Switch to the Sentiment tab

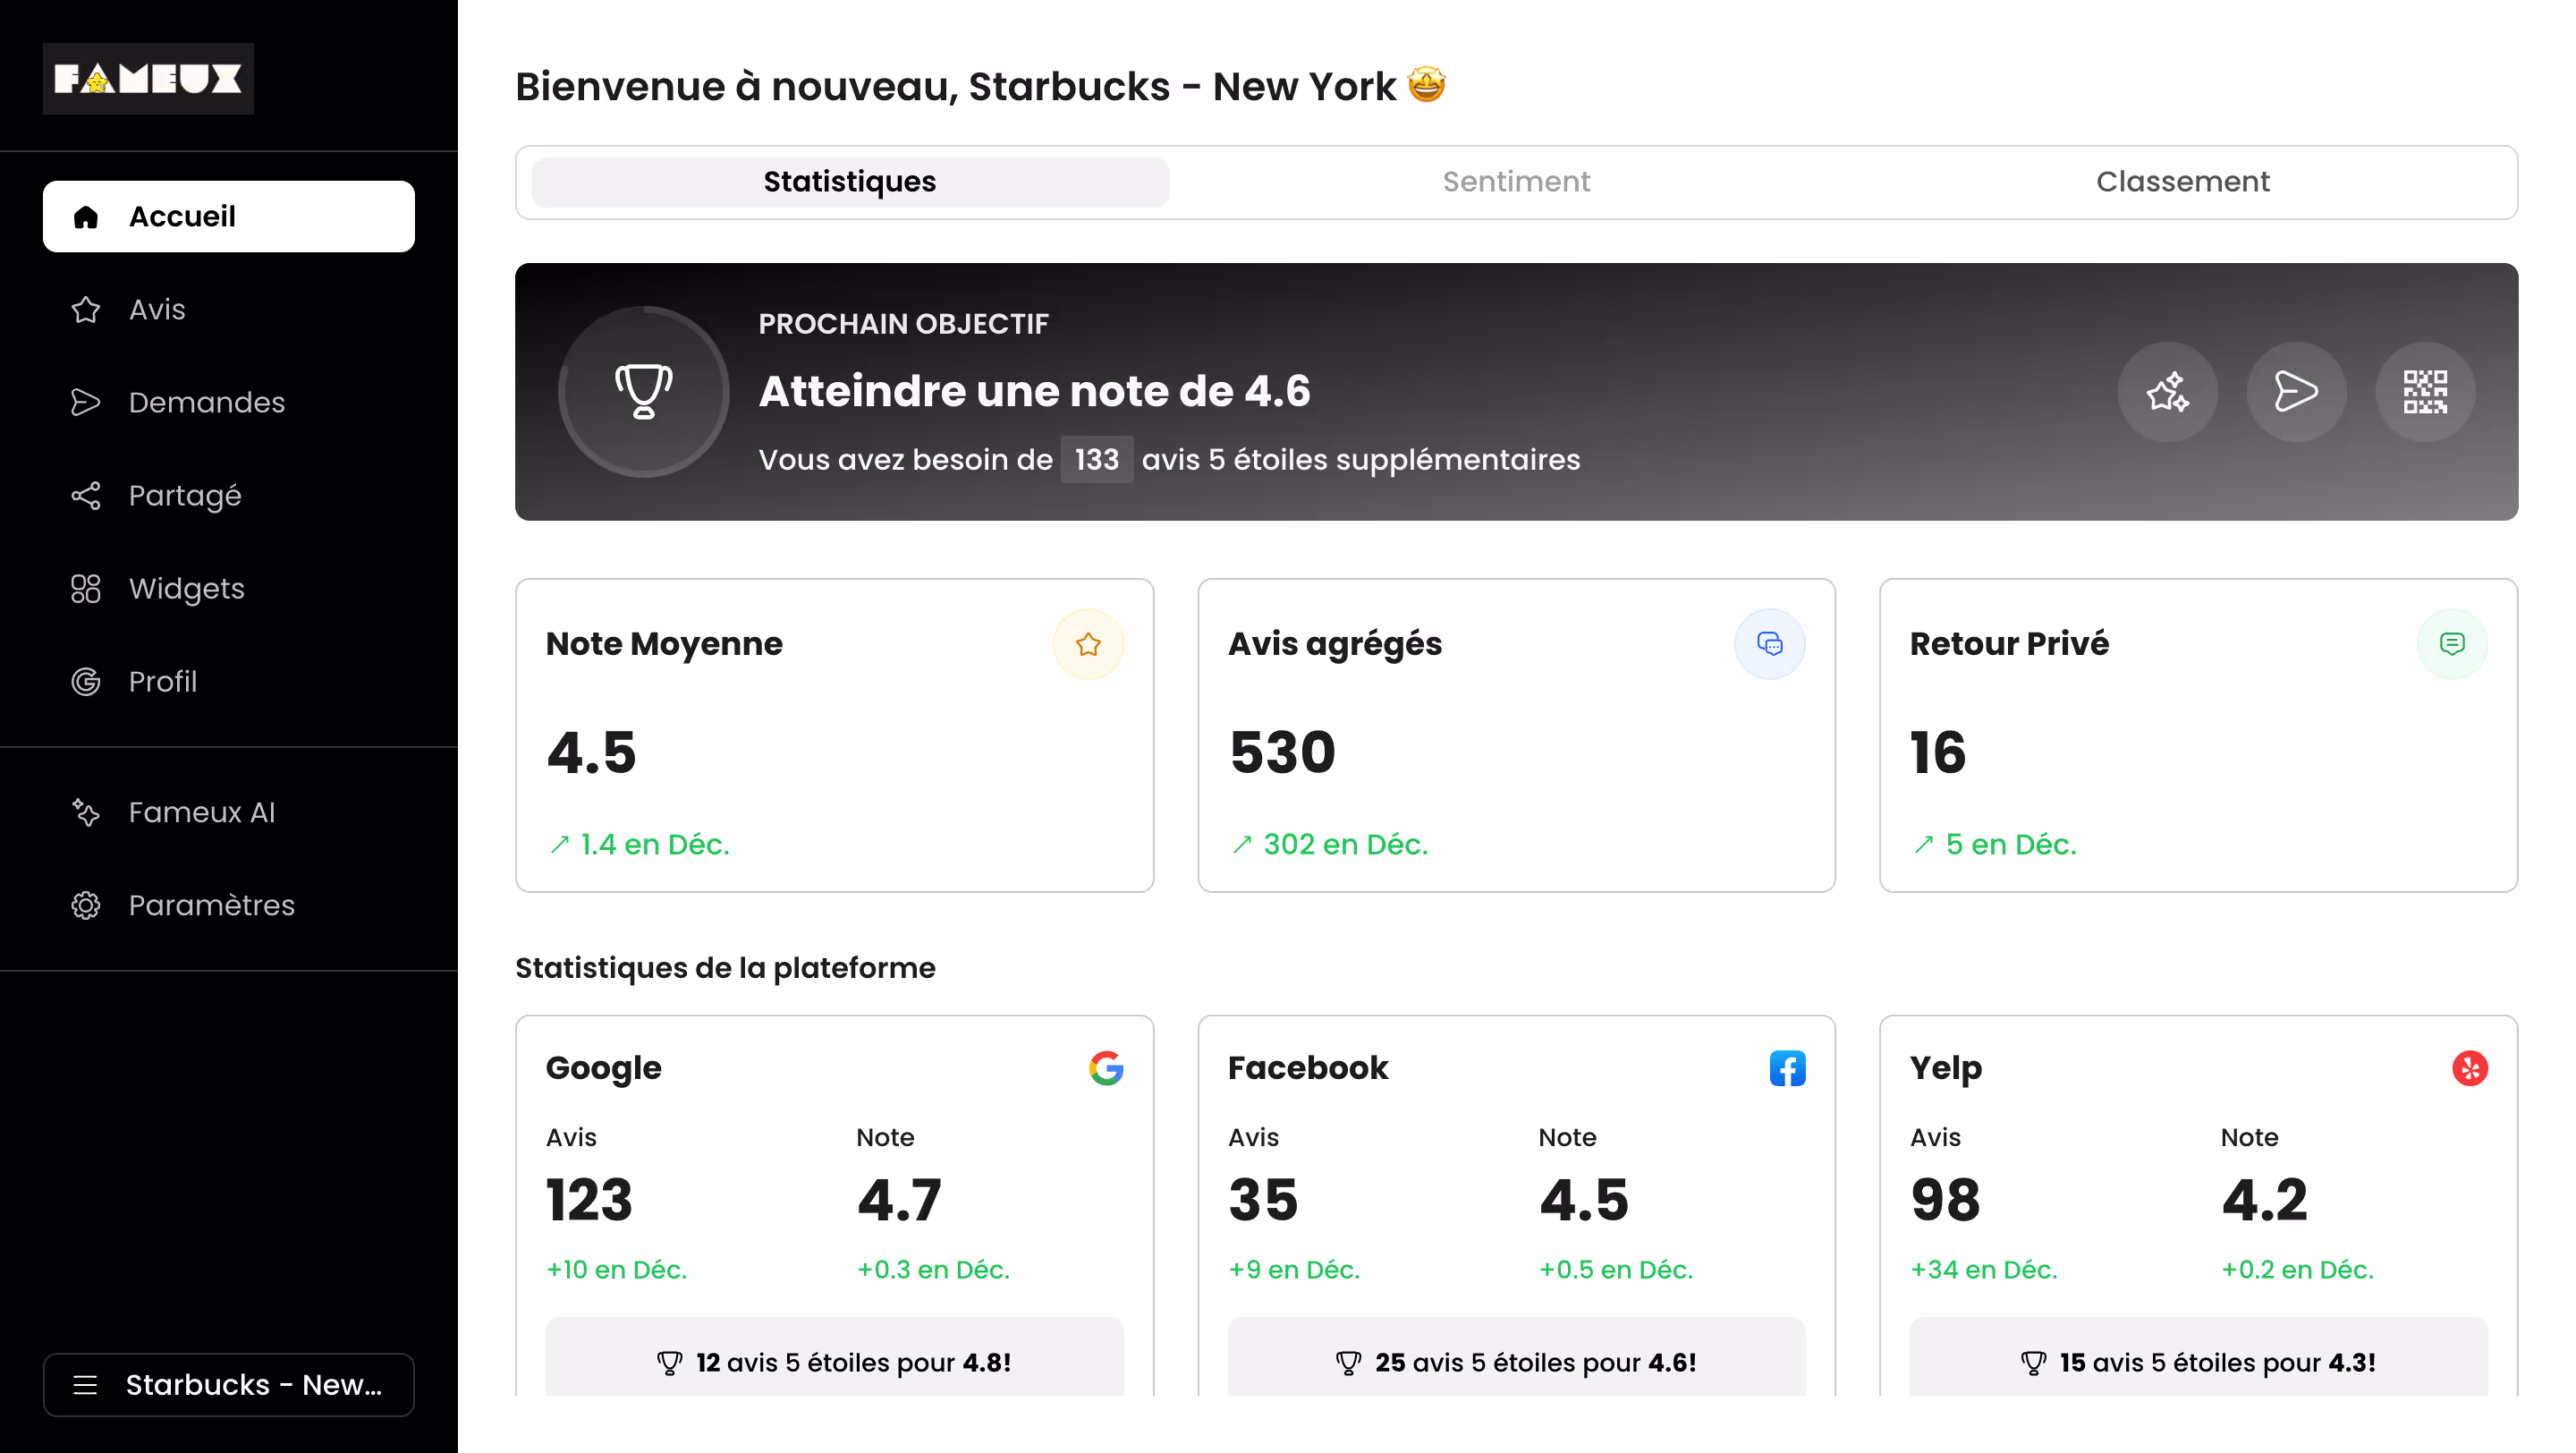[x=1516, y=181]
